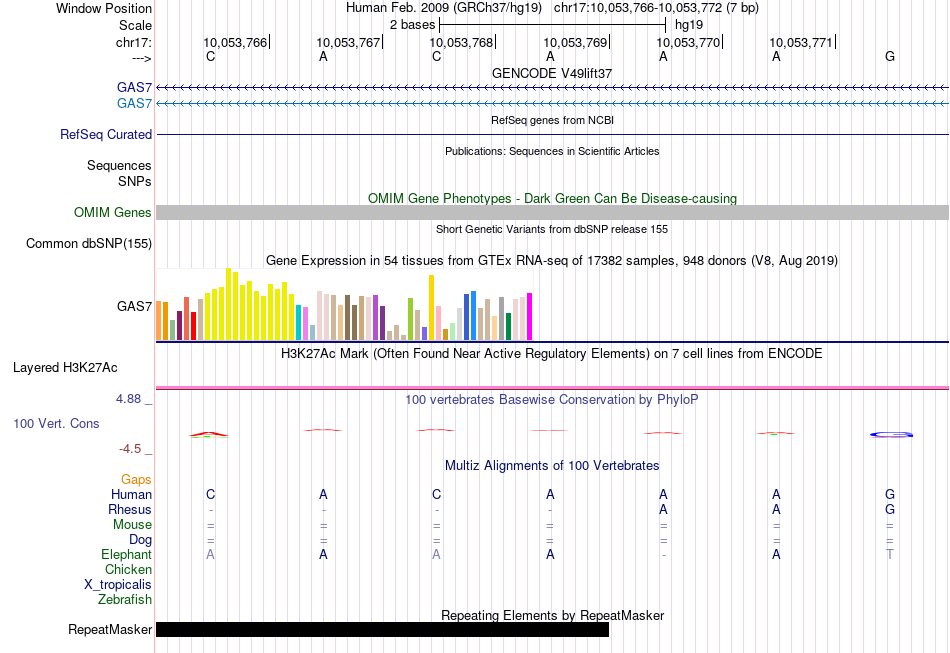Image resolution: width=950 pixels, height=653 pixels.
Task: Click the Common dbSNP(155) track label
Action: [x=89, y=244]
